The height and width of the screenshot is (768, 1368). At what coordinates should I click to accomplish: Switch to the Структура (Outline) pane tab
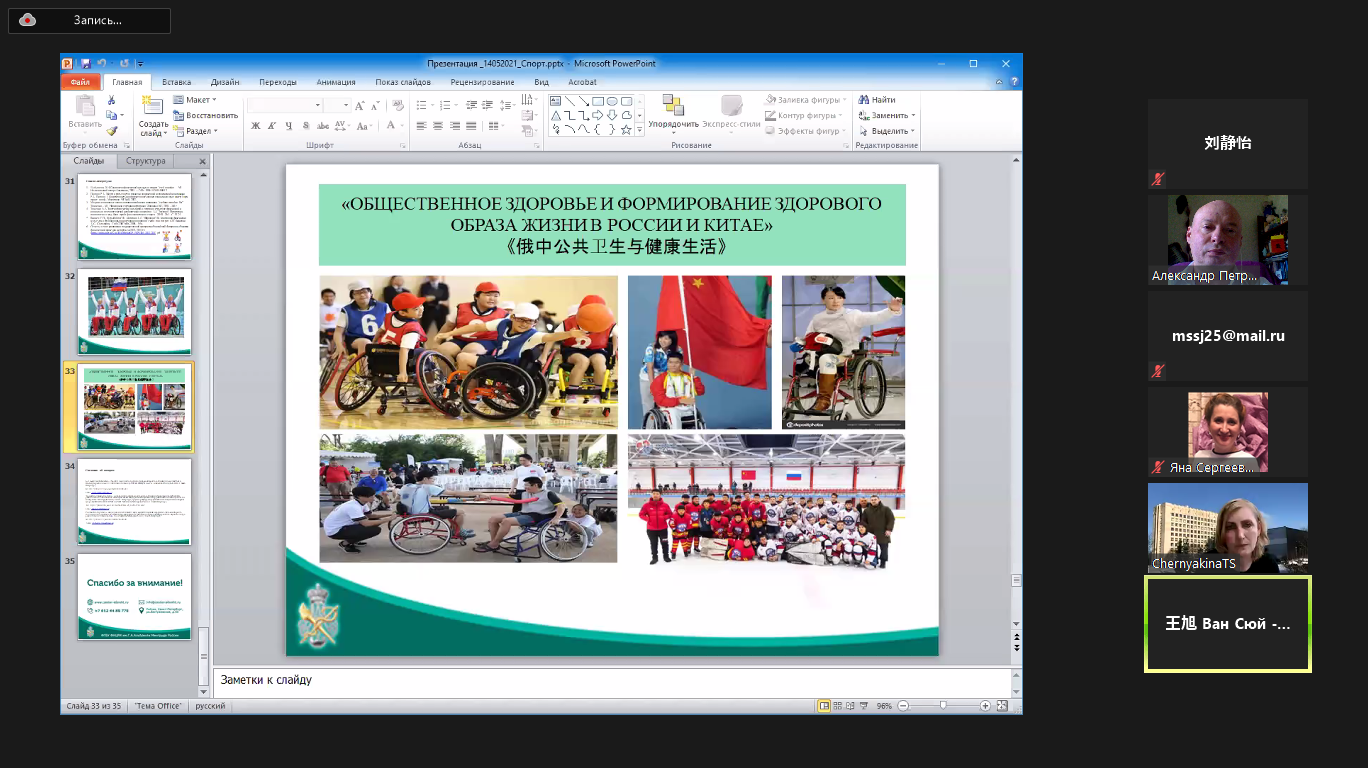(x=146, y=161)
